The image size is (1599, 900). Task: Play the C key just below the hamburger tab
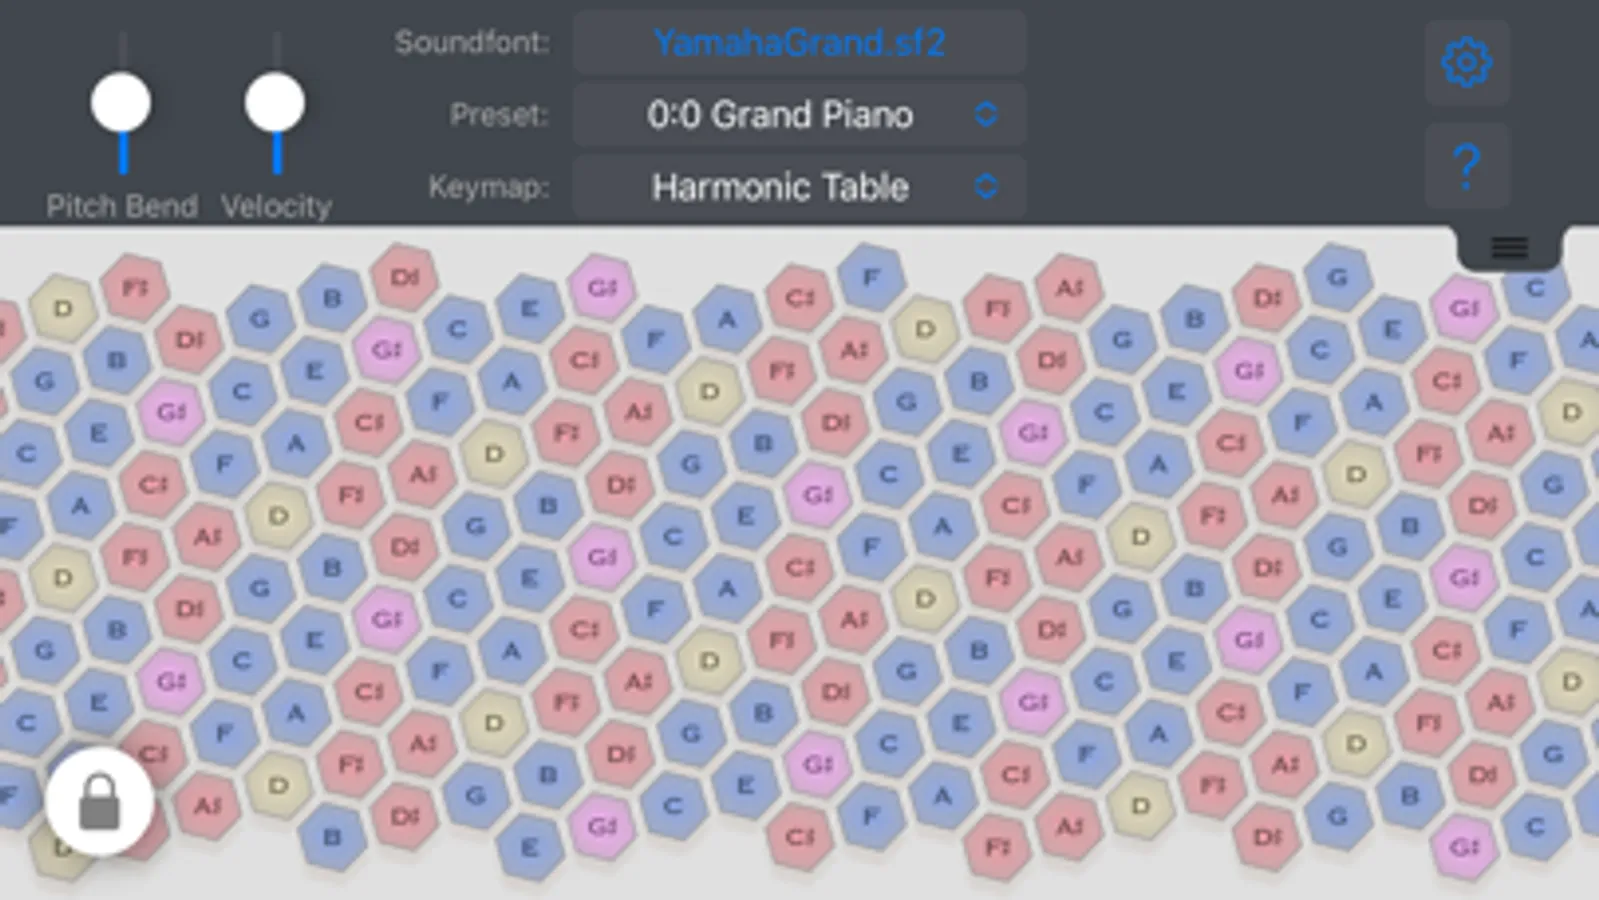[1535, 291]
